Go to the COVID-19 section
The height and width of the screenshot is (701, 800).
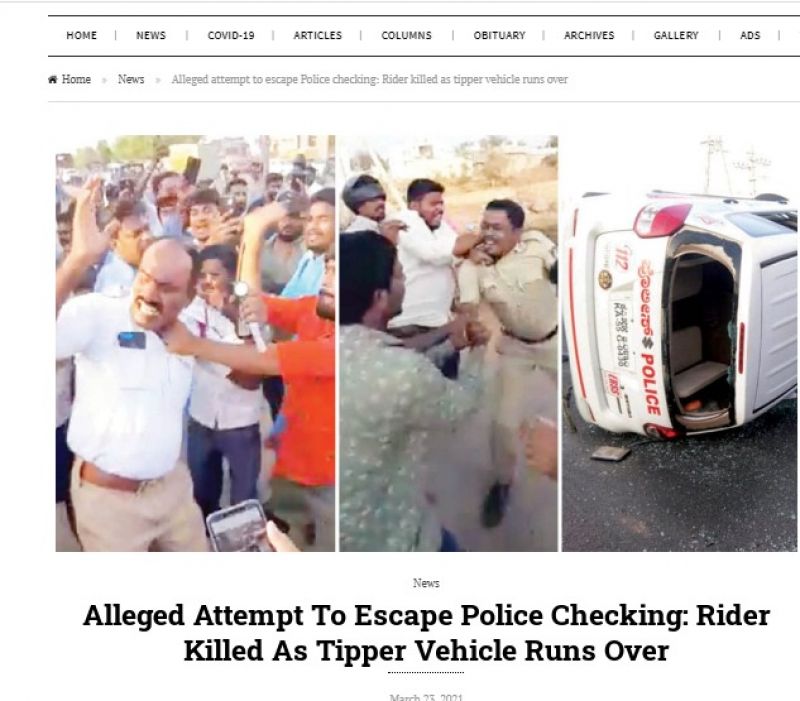(231, 35)
